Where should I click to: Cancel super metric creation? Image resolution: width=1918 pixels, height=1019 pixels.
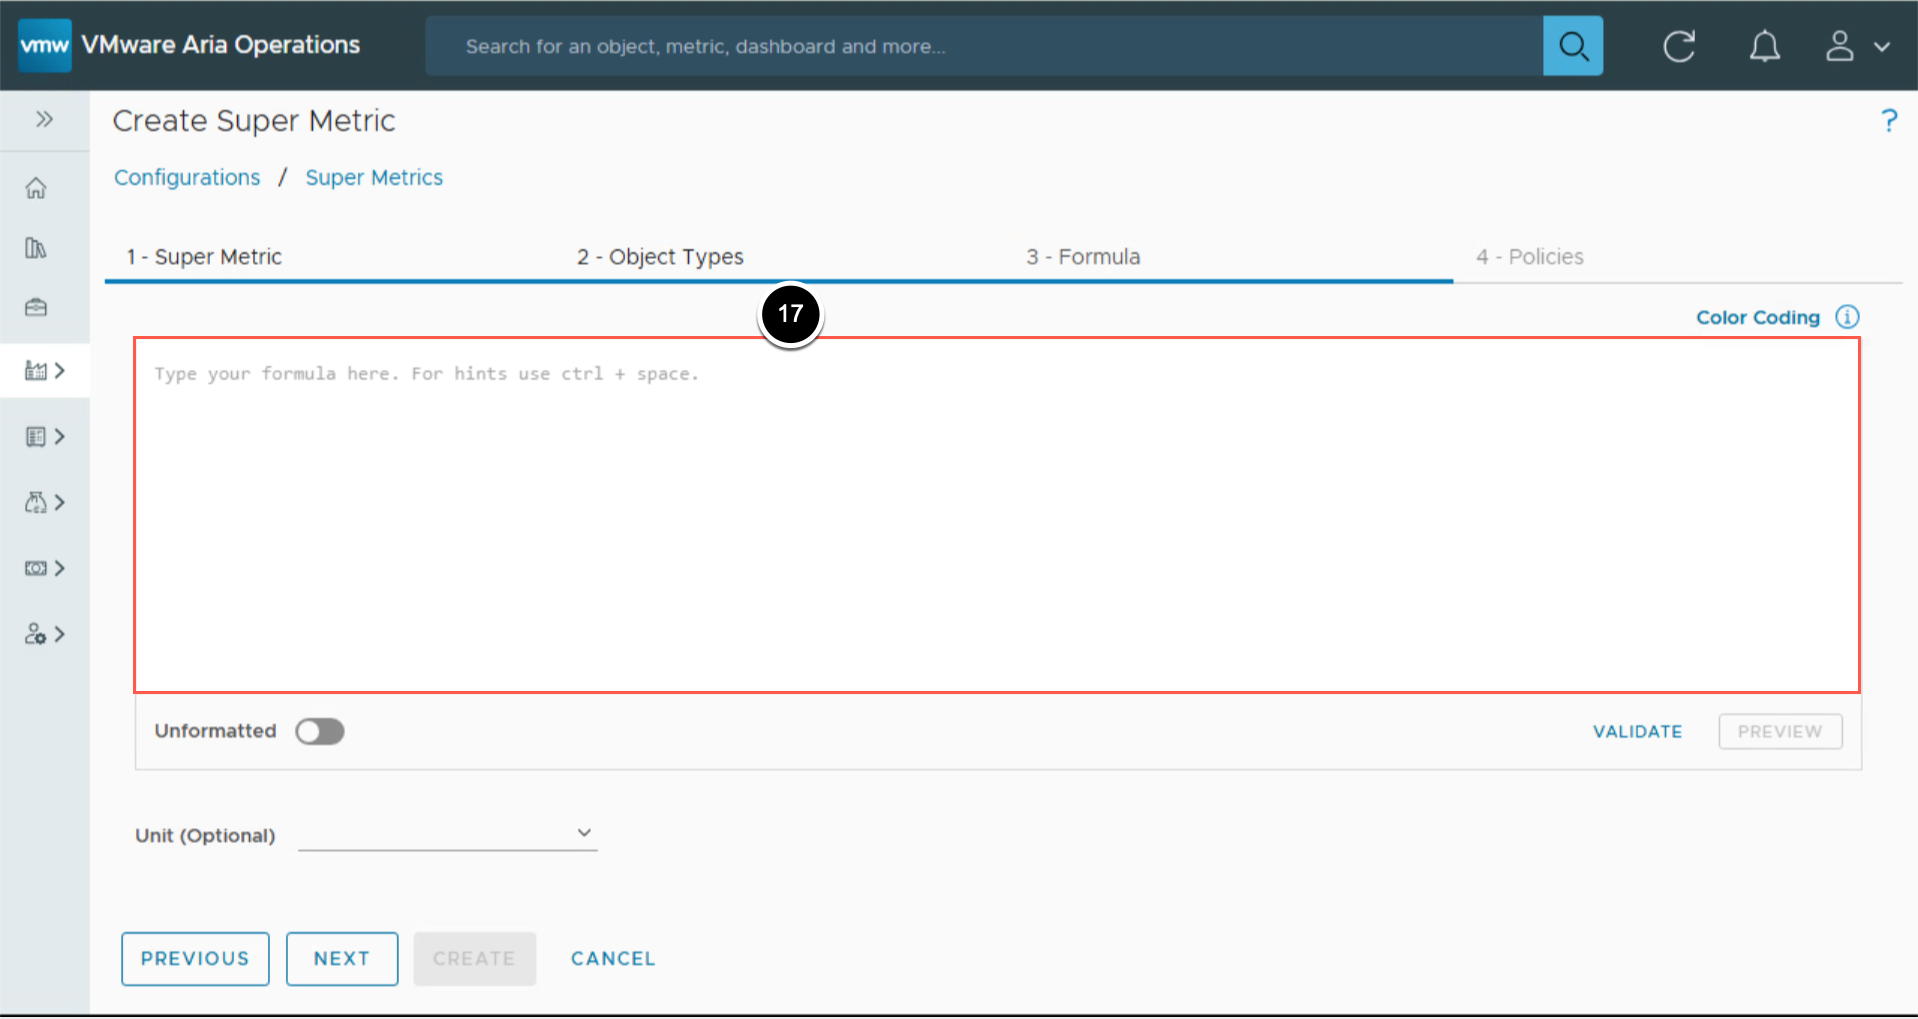tap(613, 958)
